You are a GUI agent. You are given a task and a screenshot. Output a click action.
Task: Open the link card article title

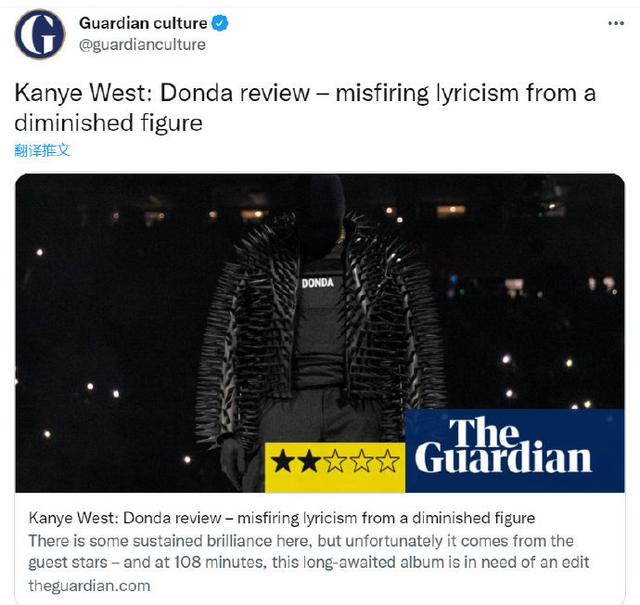(282, 518)
